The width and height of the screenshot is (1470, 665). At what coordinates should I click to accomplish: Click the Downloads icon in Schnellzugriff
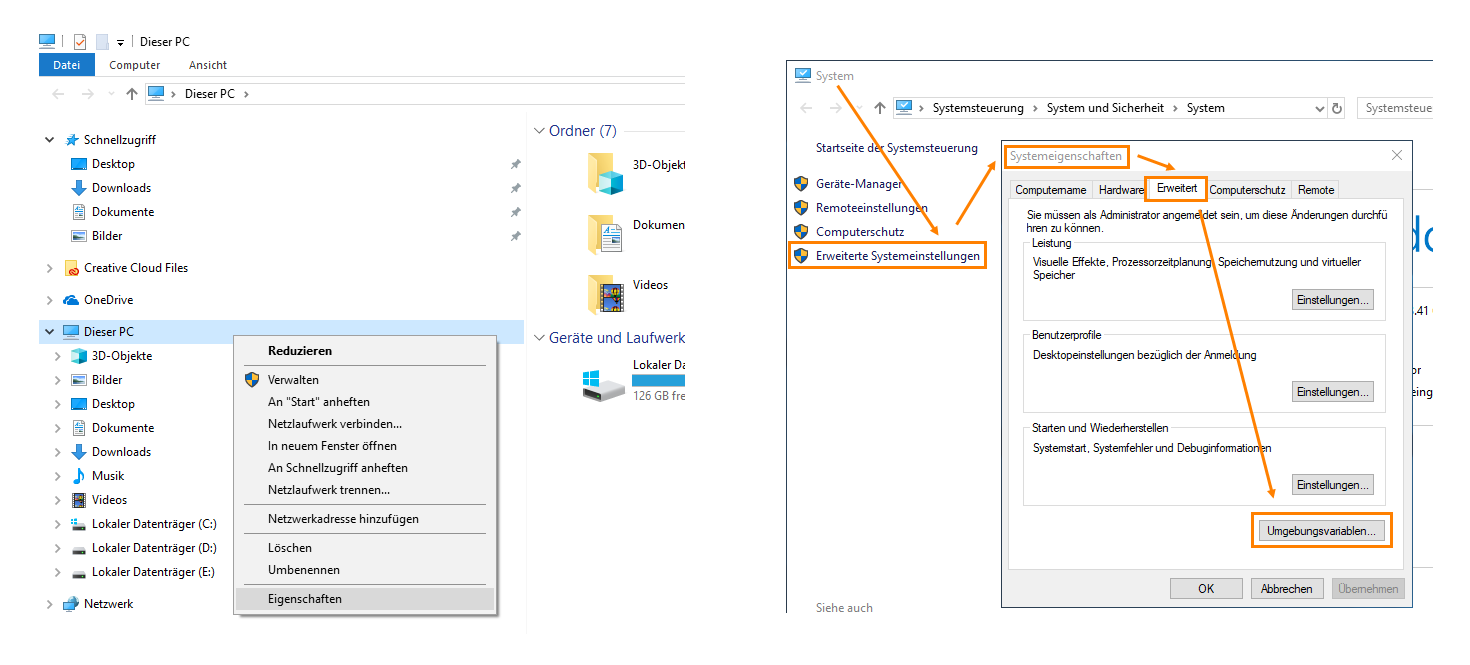pos(78,187)
